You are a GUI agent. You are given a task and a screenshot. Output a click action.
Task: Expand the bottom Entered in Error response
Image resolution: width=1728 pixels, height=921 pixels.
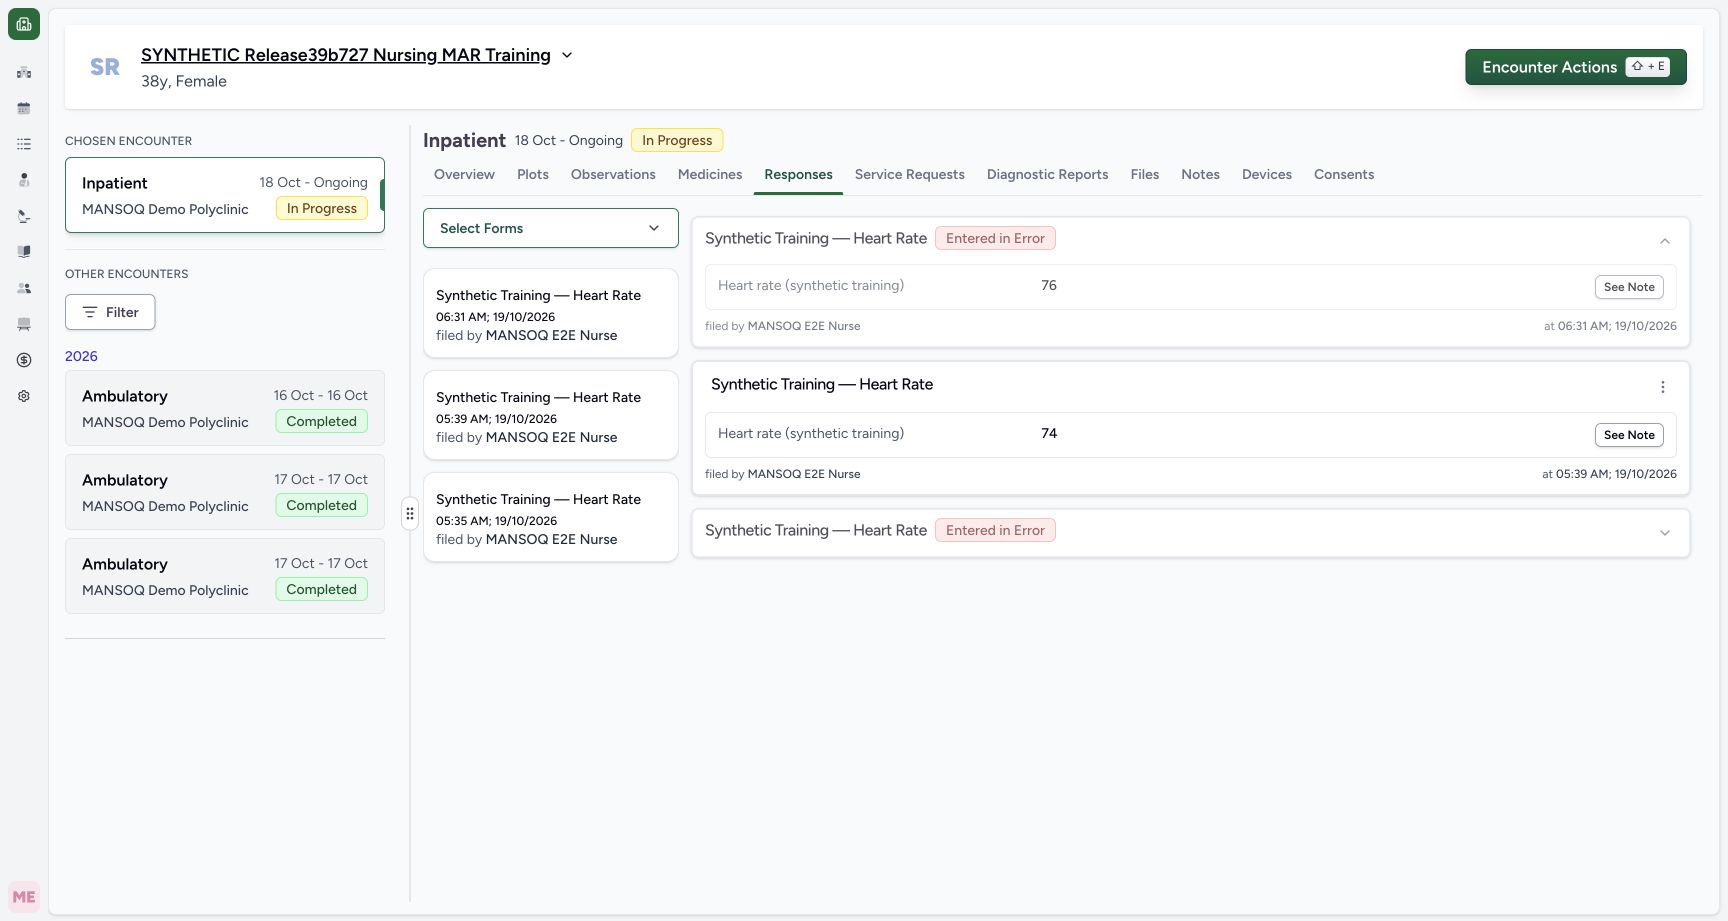pos(1665,533)
